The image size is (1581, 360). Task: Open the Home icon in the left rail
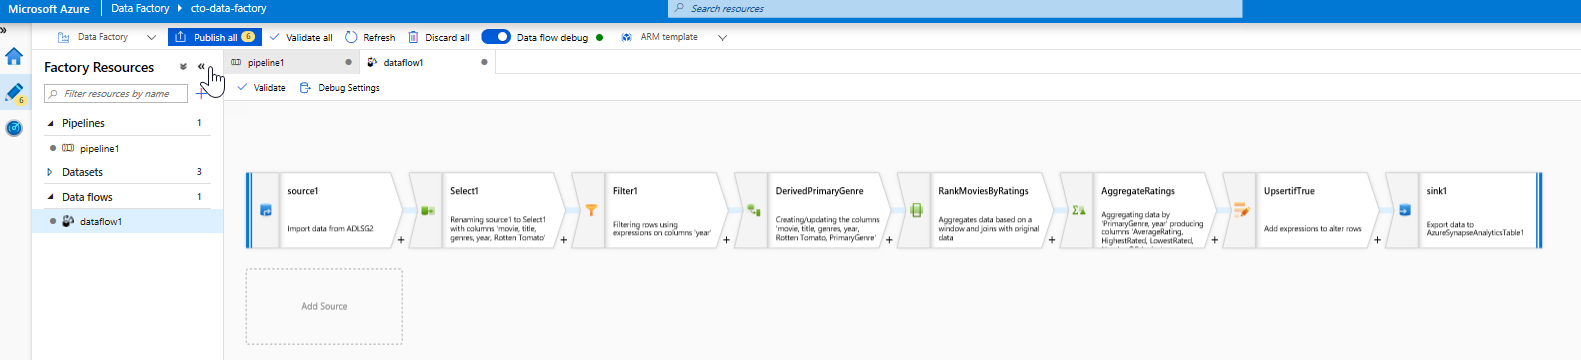[14, 57]
